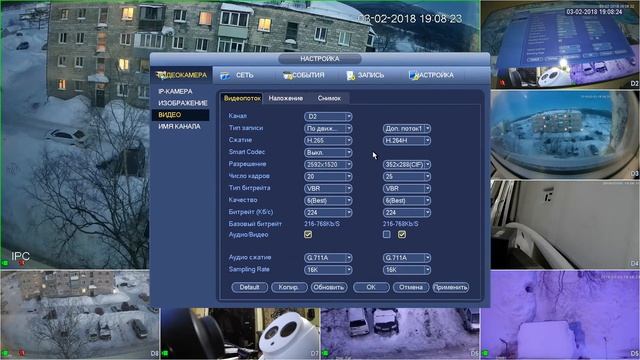Open the Разрешение dropdown 2592x1520
This screenshot has height=360, width=640.
(x=328, y=164)
